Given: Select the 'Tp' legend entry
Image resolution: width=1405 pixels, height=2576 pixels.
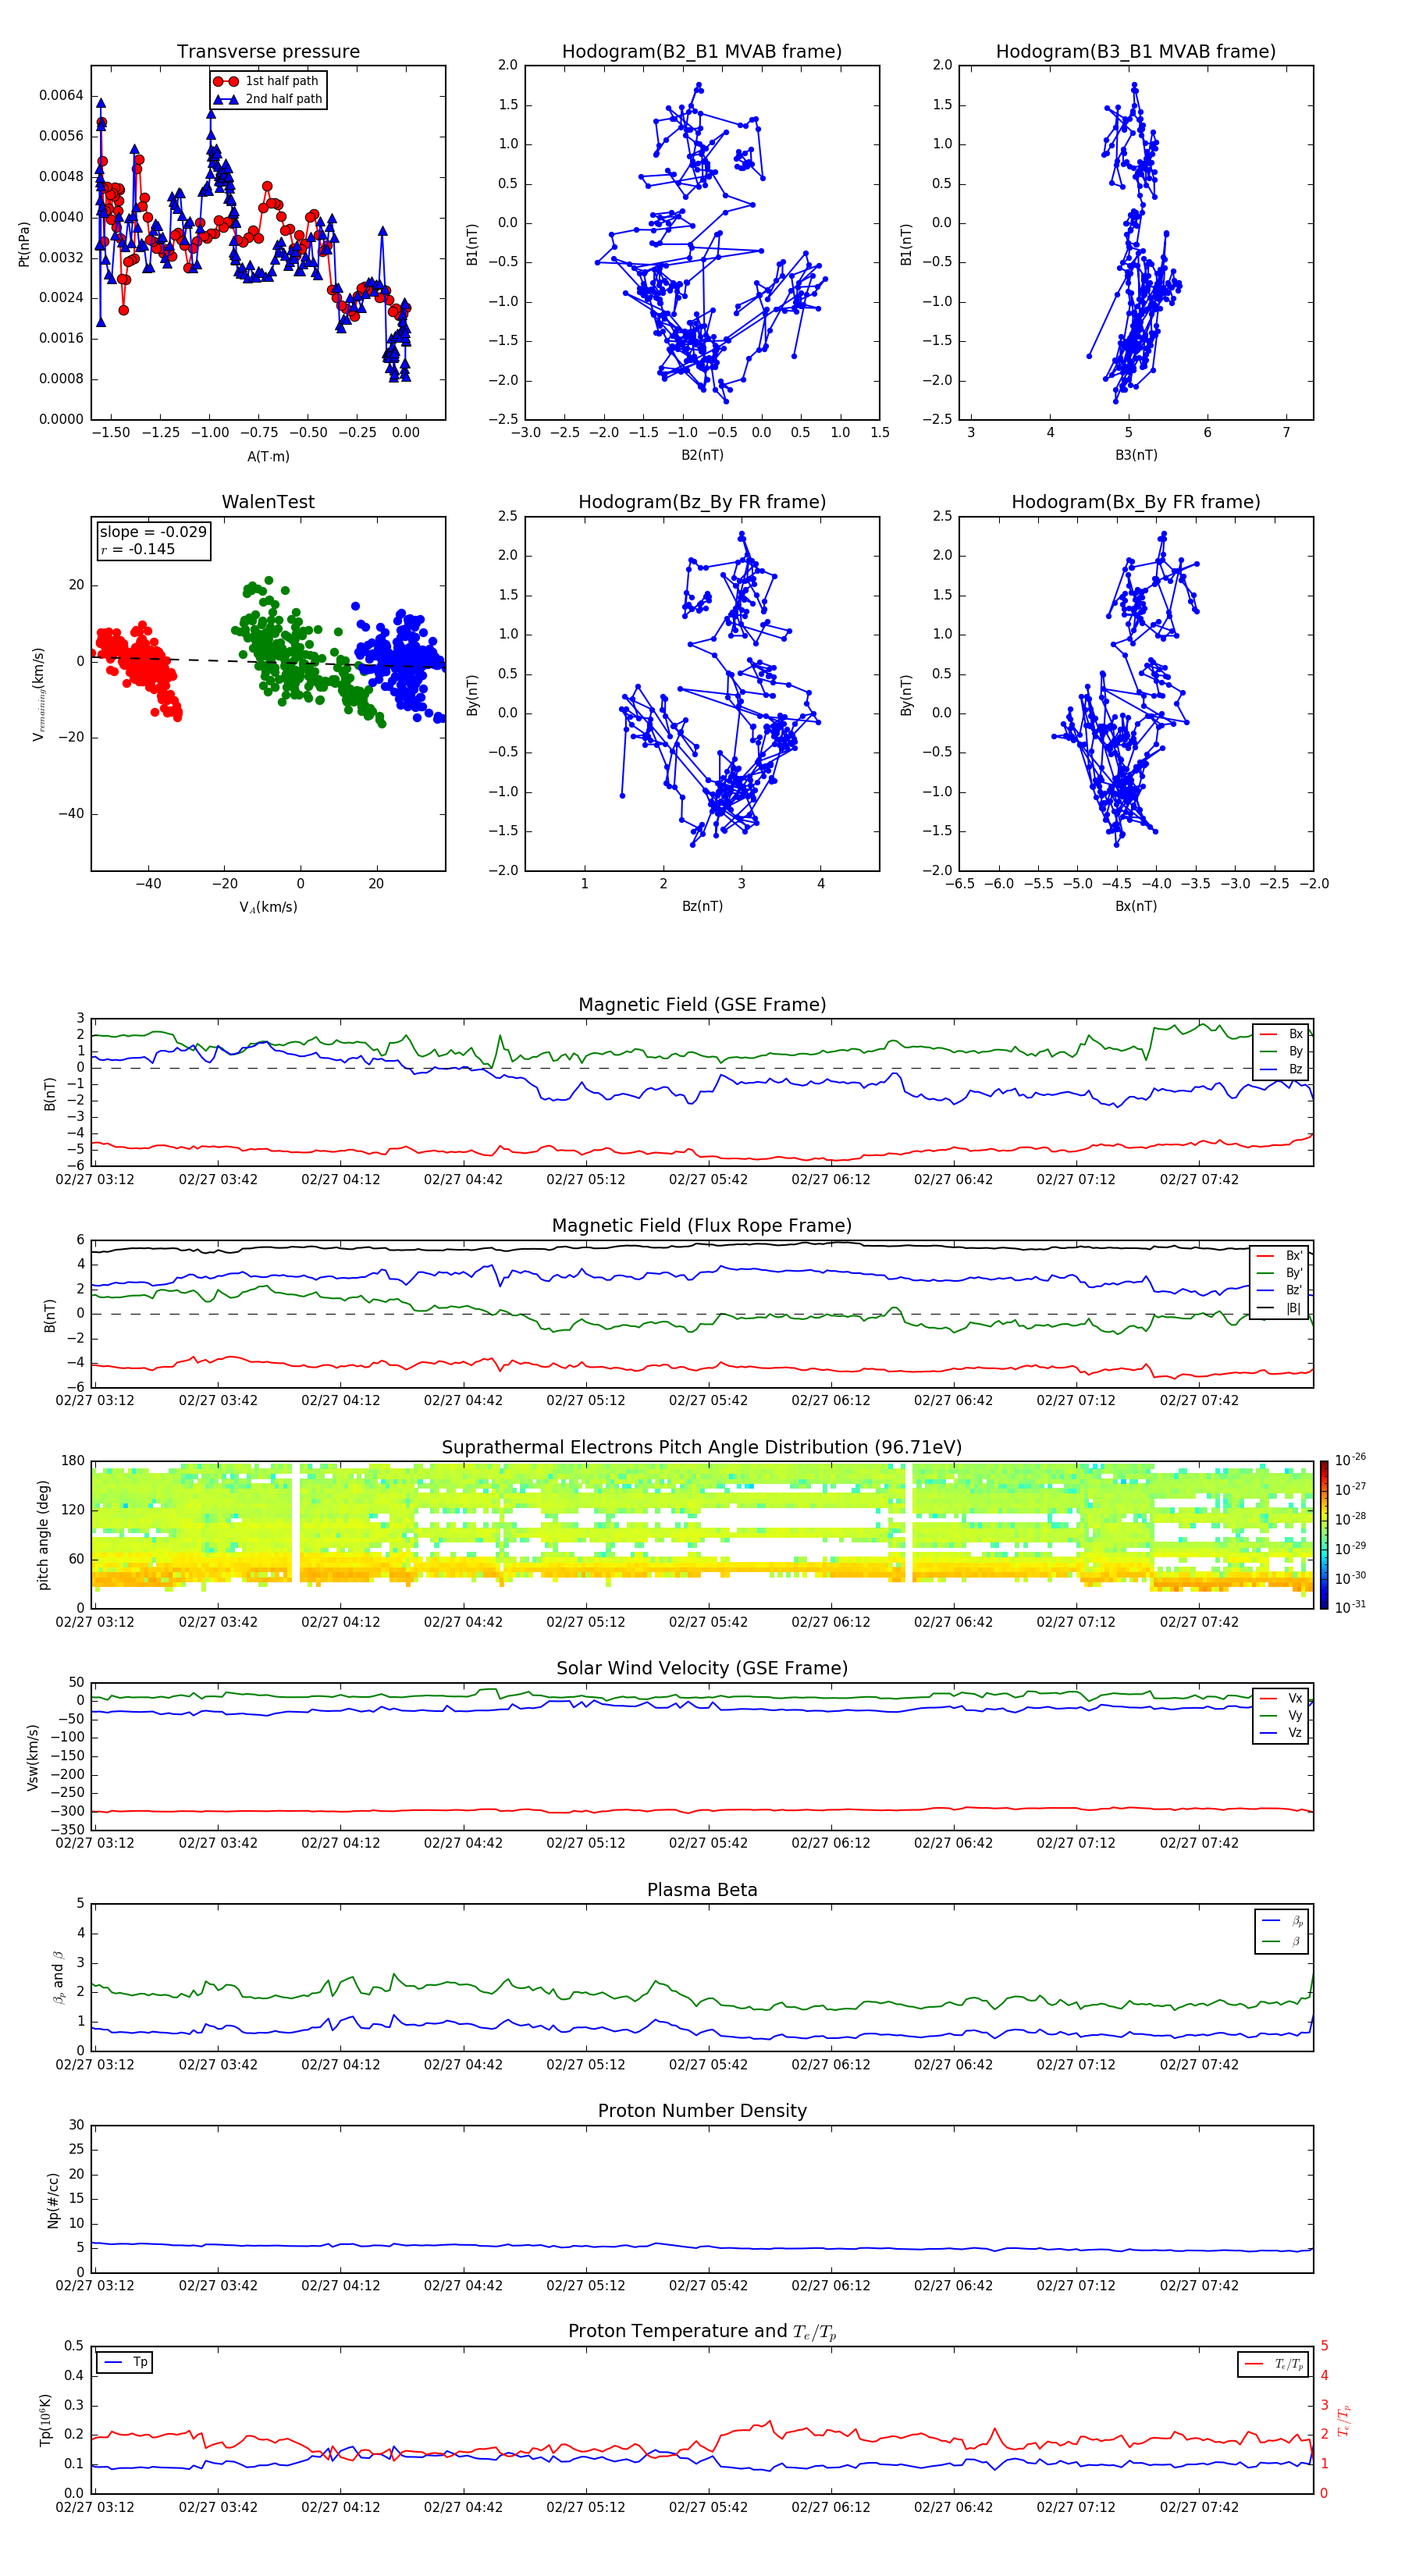Looking at the screenshot, I should pos(125,2362).
